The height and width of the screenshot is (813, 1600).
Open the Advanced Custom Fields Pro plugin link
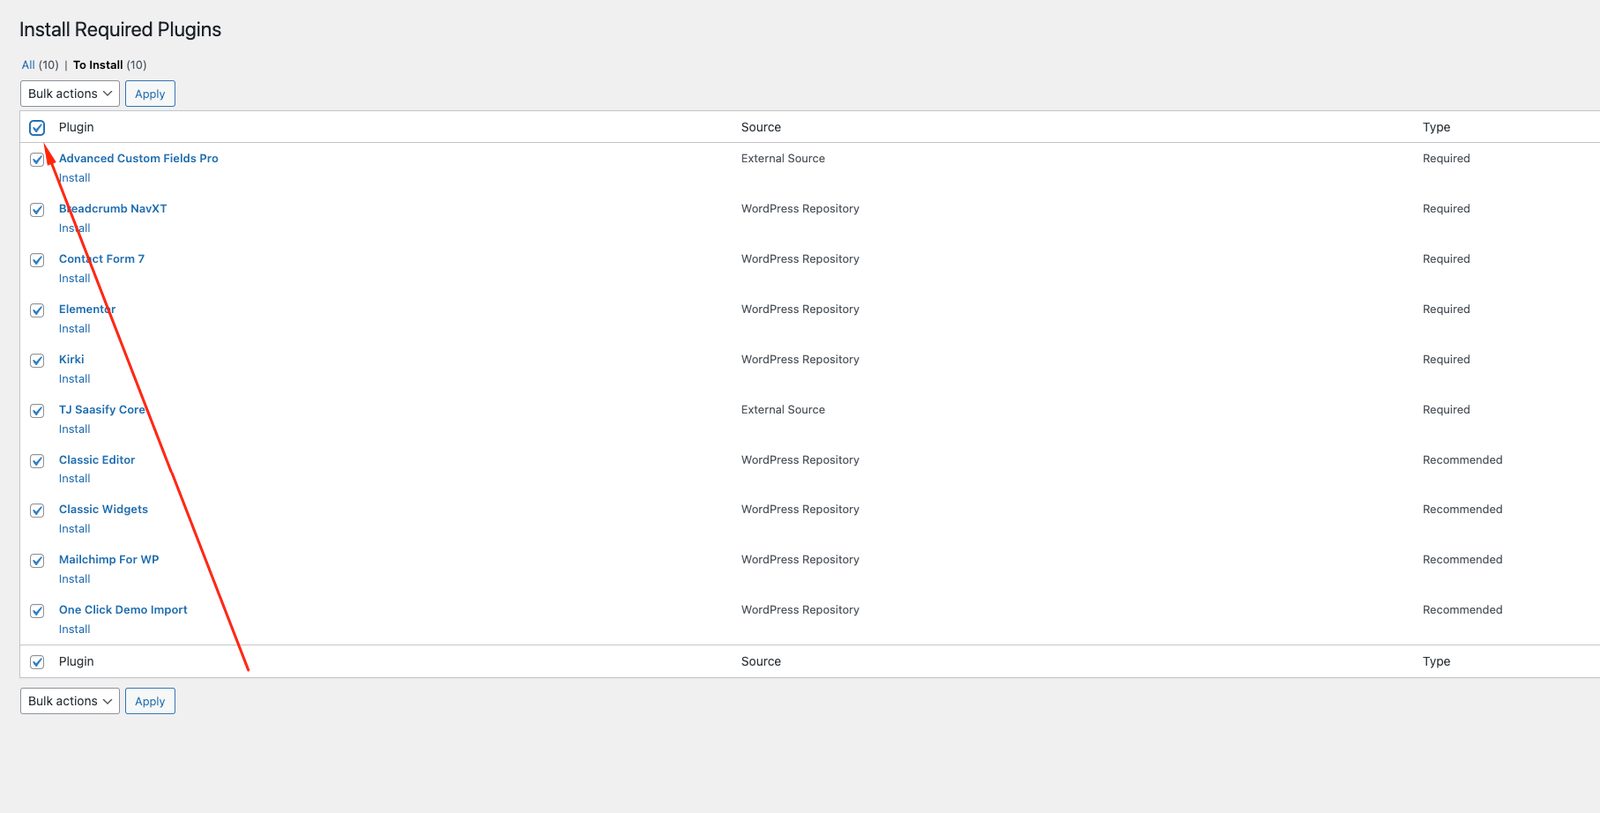(x=138, y=158)
